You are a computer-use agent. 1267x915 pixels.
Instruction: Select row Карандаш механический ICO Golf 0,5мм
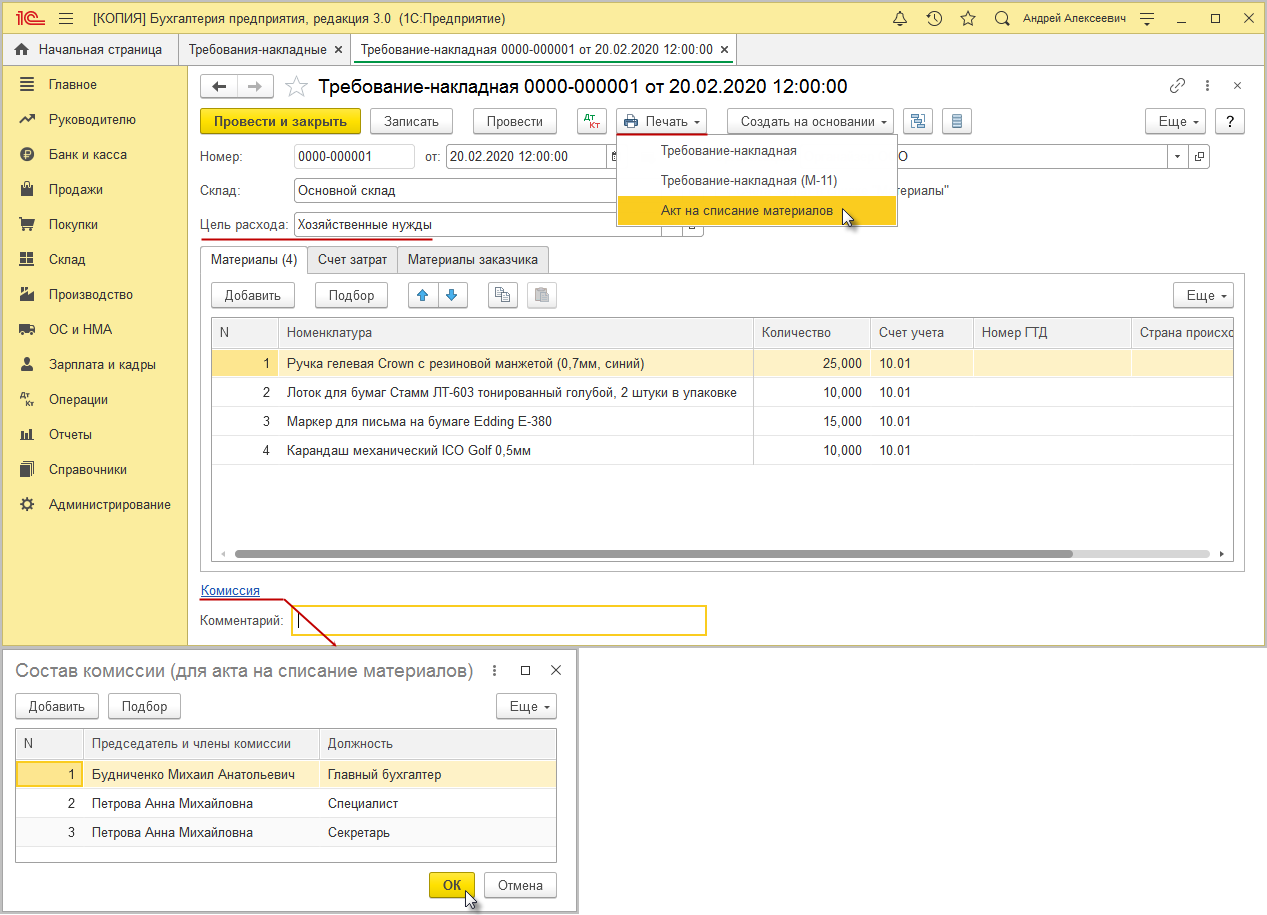722,451
